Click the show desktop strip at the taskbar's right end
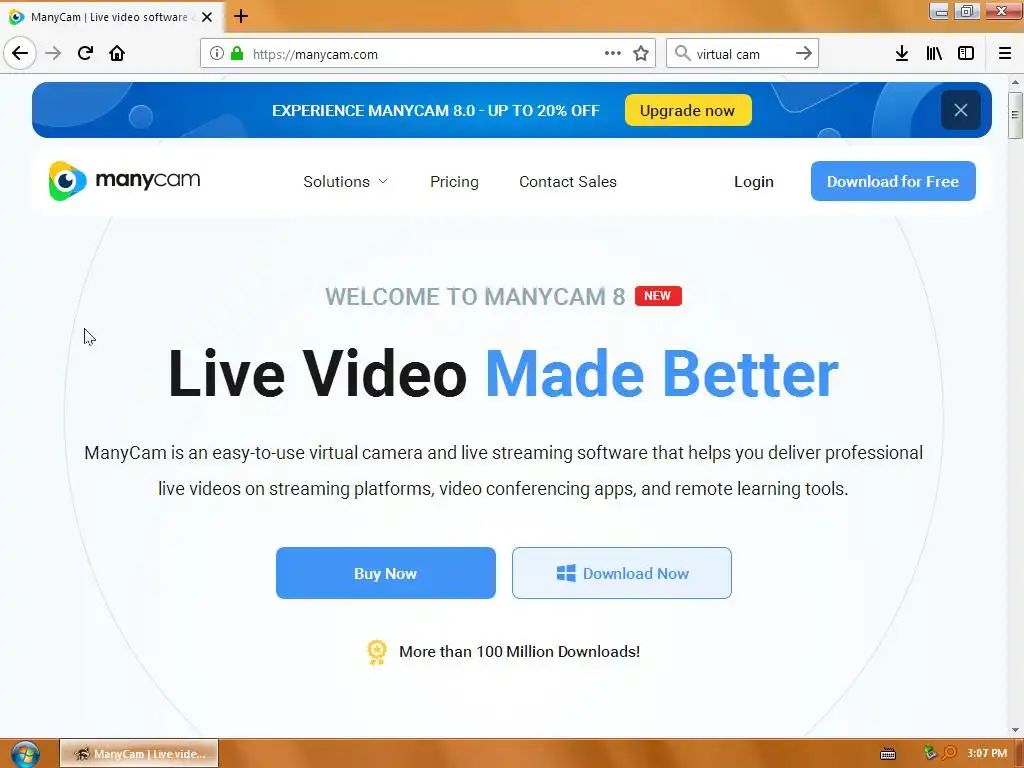 [x=1019, y=754]
